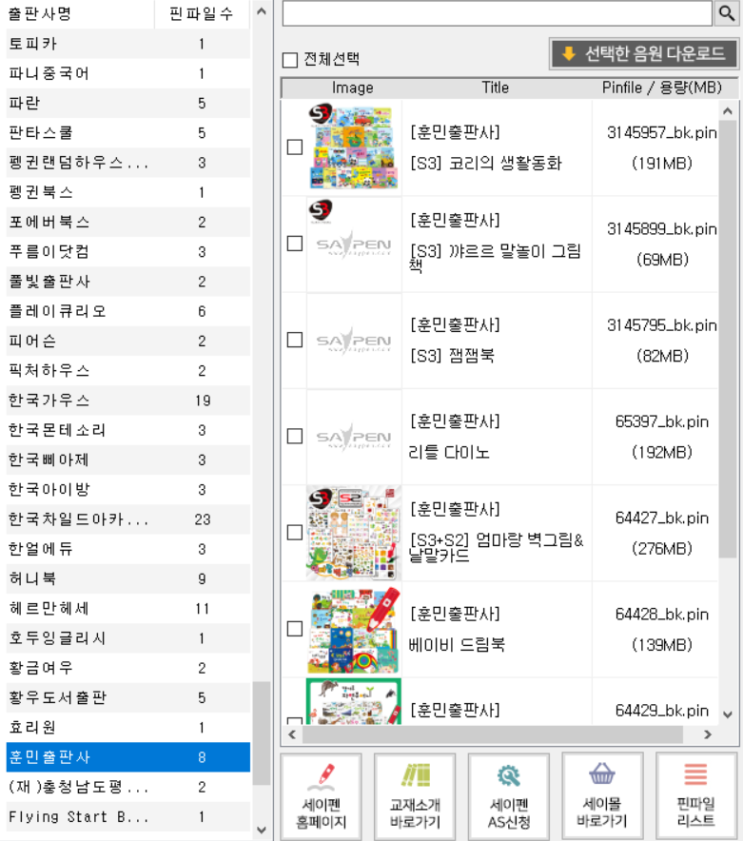Click the search magnifier icon
This screenshot has width=743, height=841.
point(726,13)
